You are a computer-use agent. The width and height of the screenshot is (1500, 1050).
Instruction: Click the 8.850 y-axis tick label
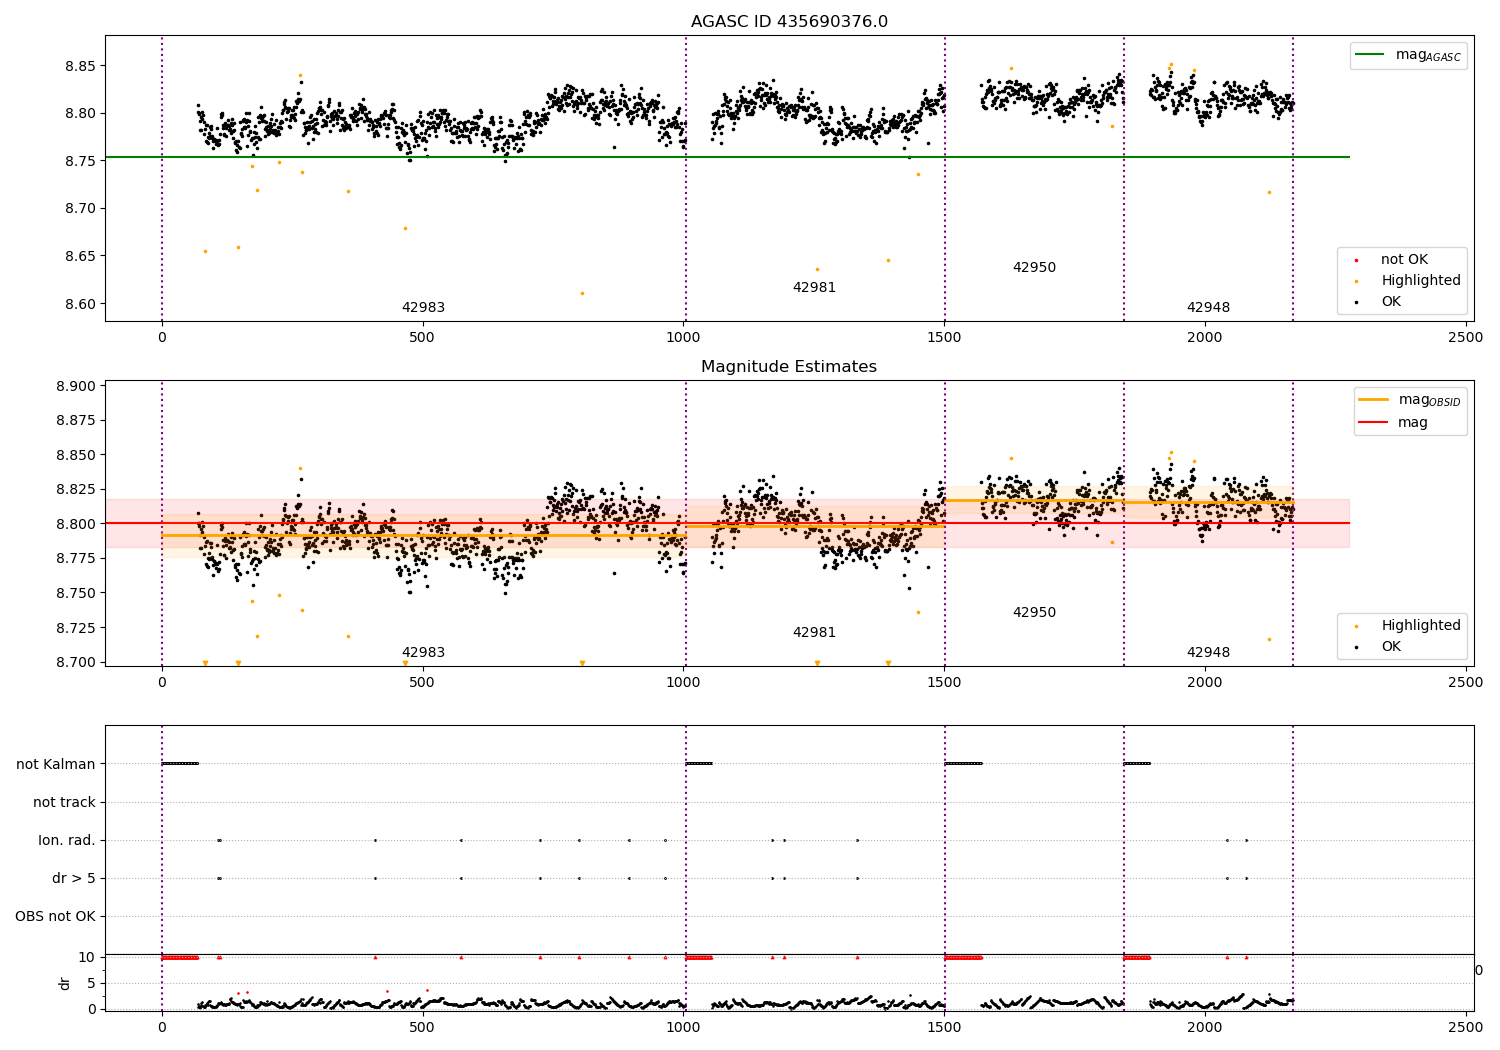[76, 456]
